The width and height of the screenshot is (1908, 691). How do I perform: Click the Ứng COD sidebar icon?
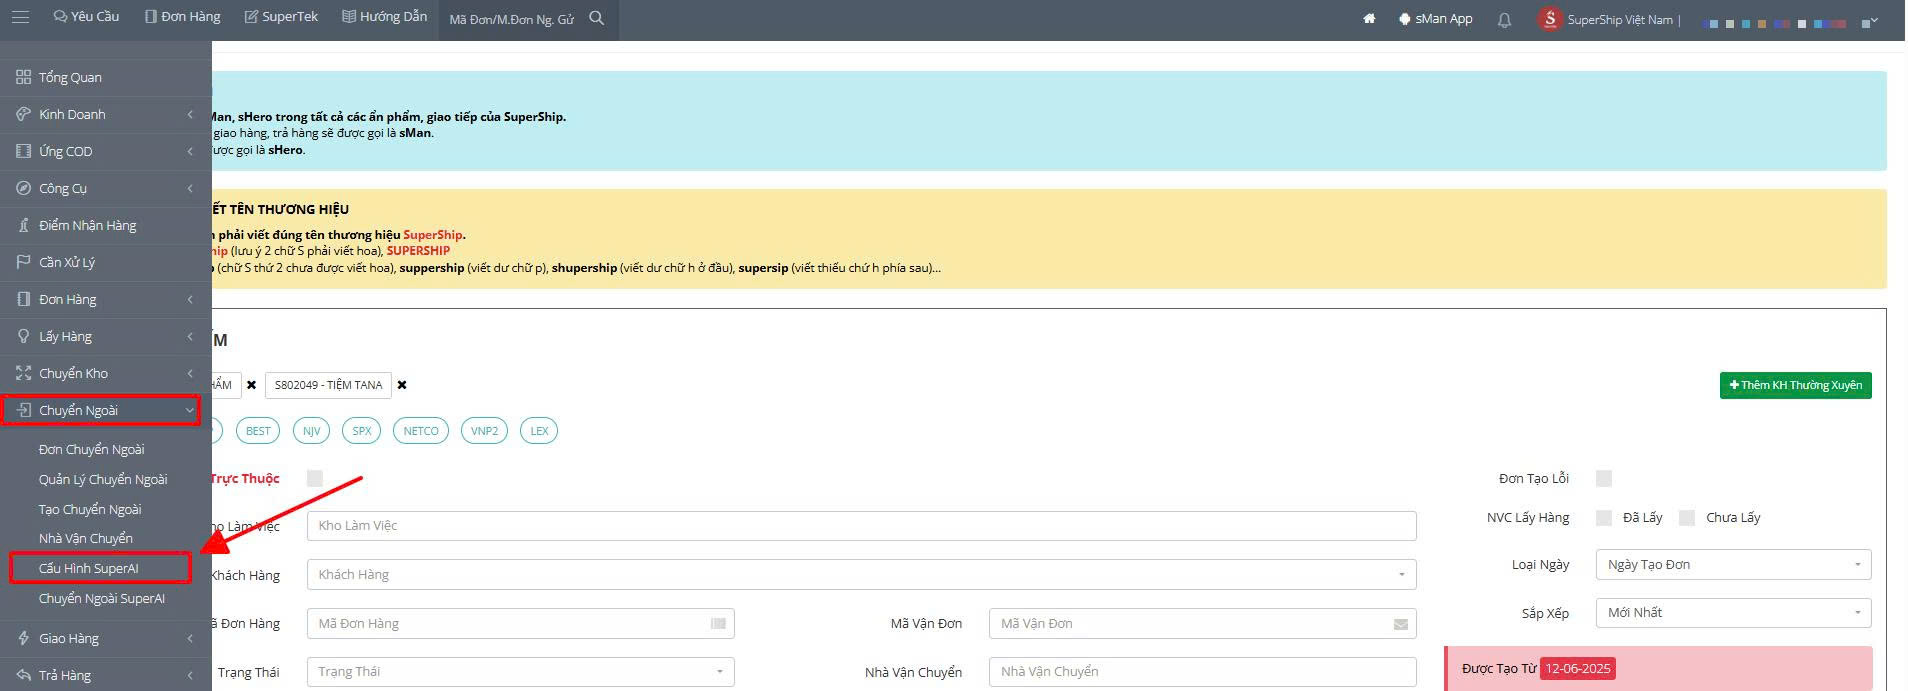(x=24, y=151)
